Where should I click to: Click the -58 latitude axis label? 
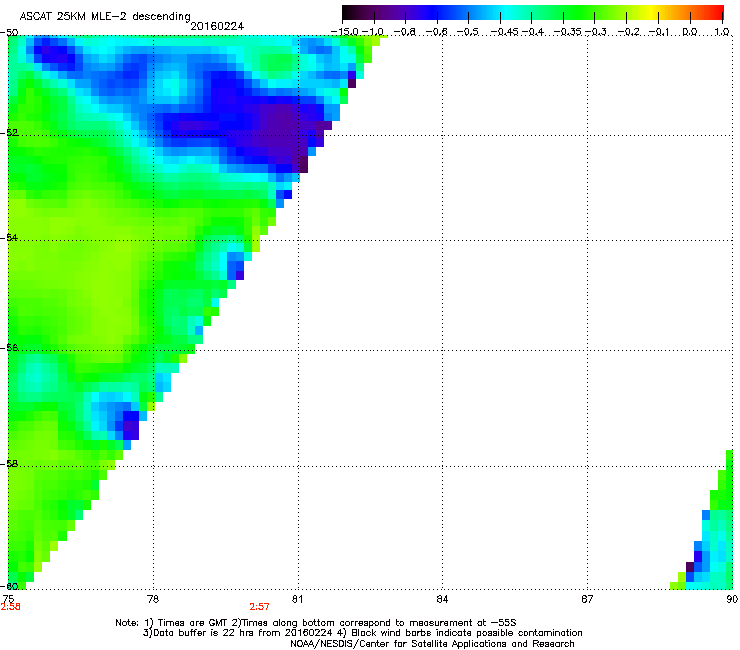[x=9, y=464]
